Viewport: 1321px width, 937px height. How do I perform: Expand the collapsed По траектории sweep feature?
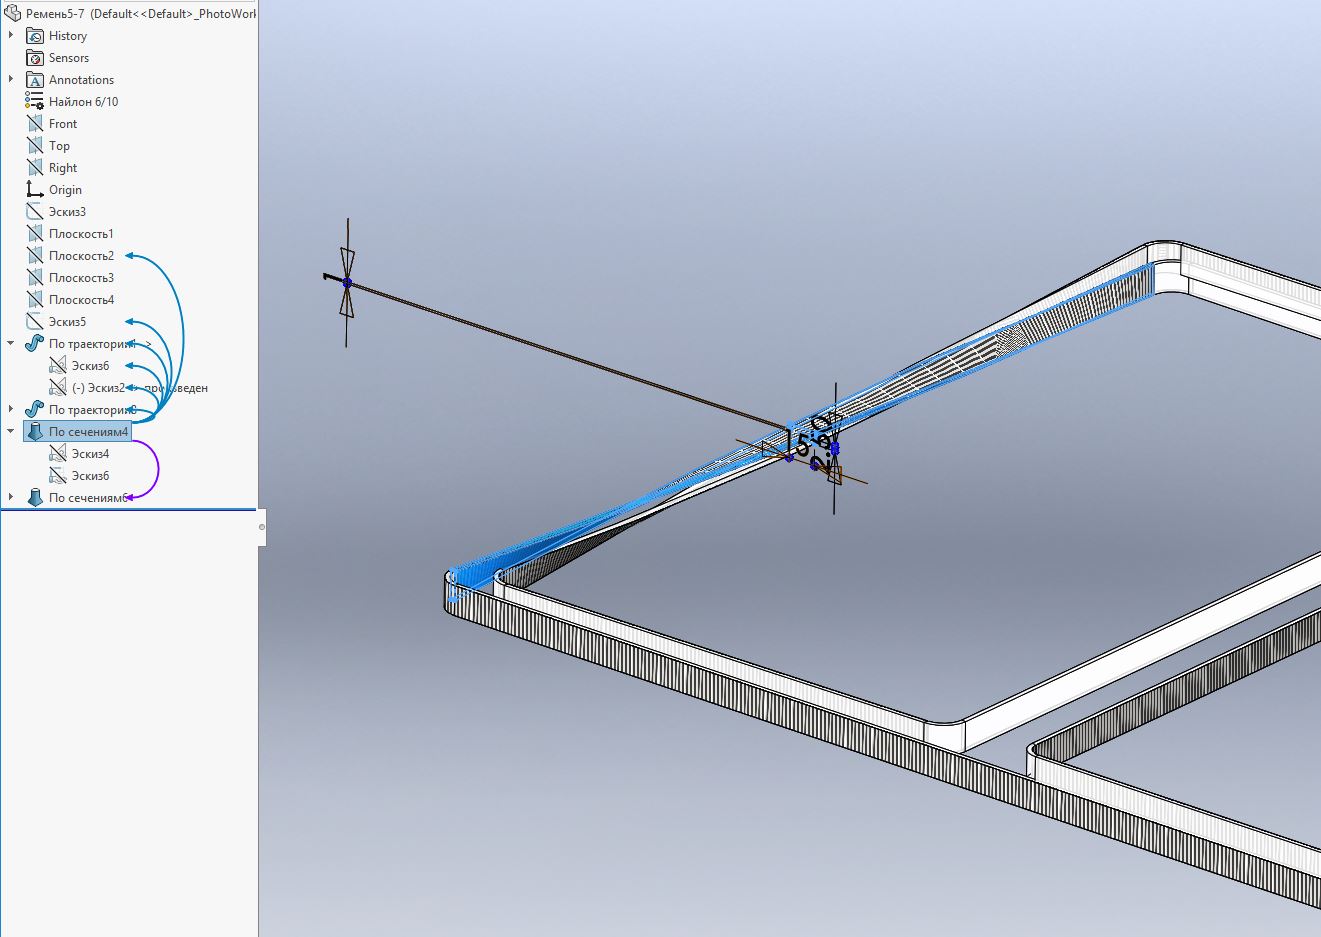[x=11, y=410]
